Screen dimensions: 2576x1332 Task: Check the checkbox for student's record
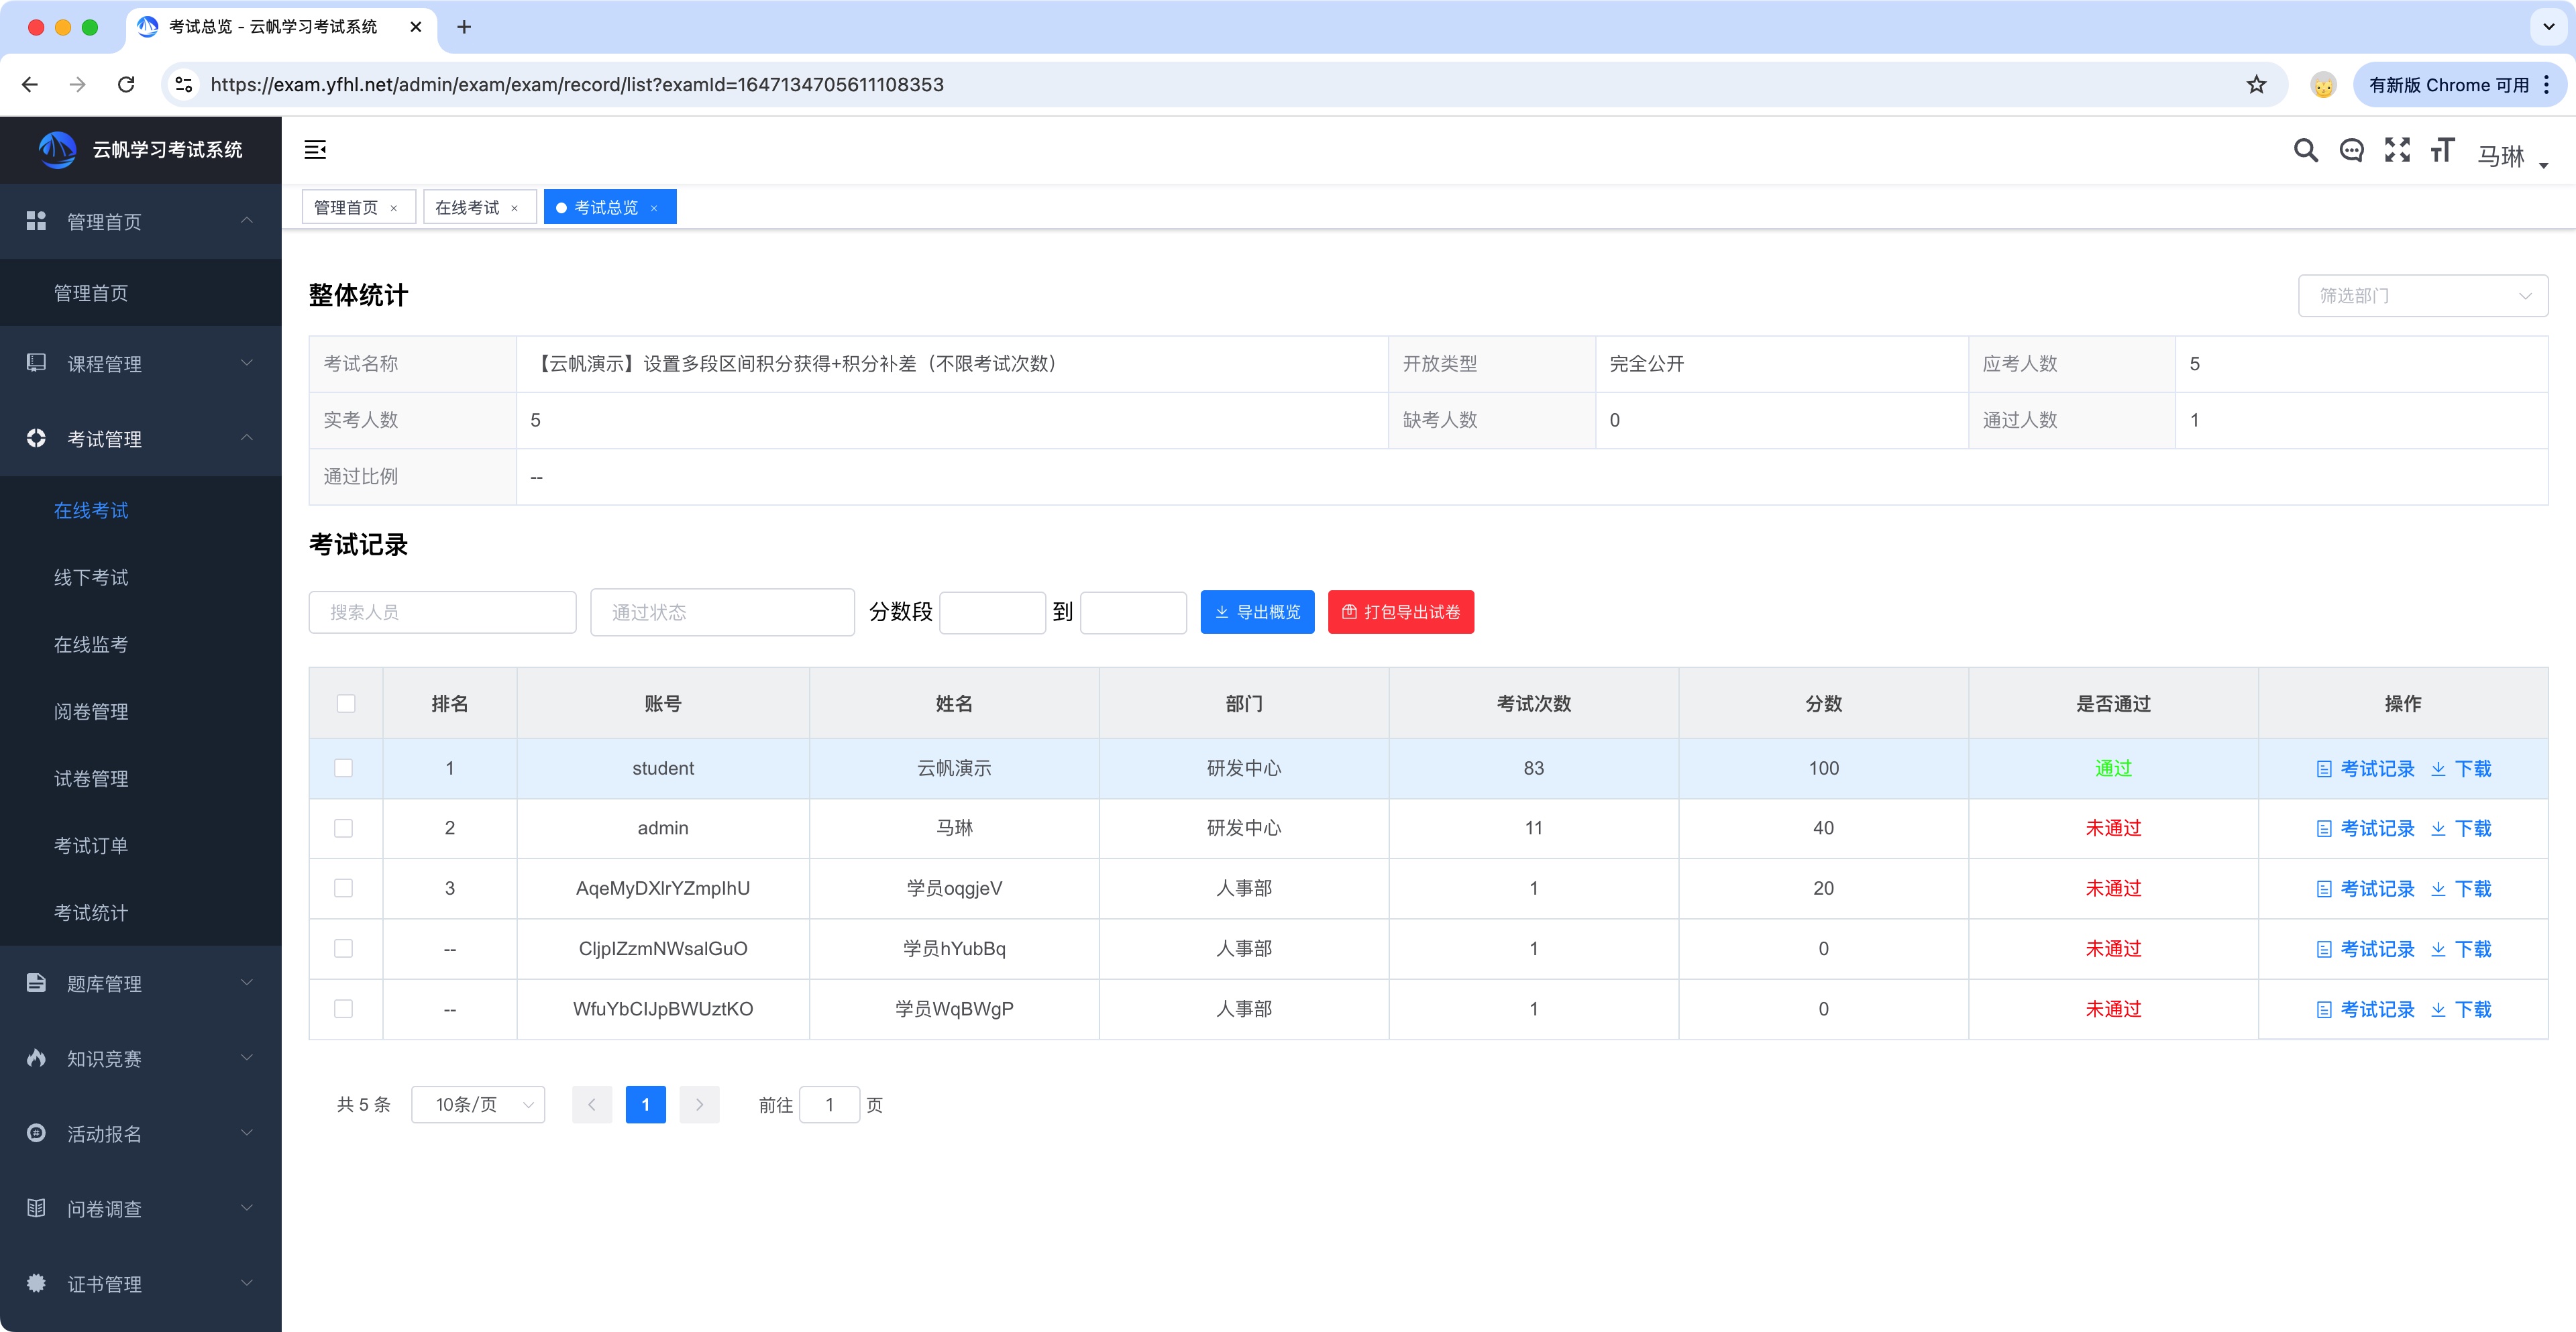(x=345, y=768)
